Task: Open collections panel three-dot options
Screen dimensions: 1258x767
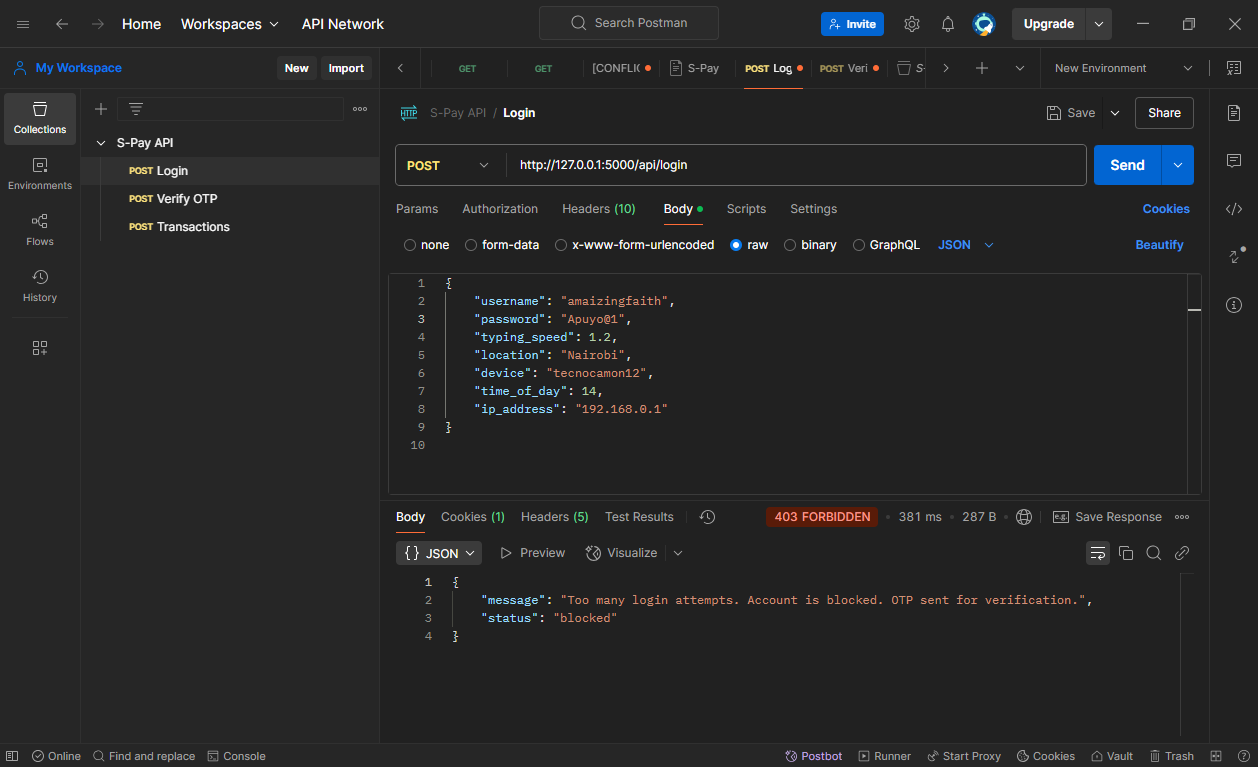Action: pyautogui.click(x=360, y=109)
